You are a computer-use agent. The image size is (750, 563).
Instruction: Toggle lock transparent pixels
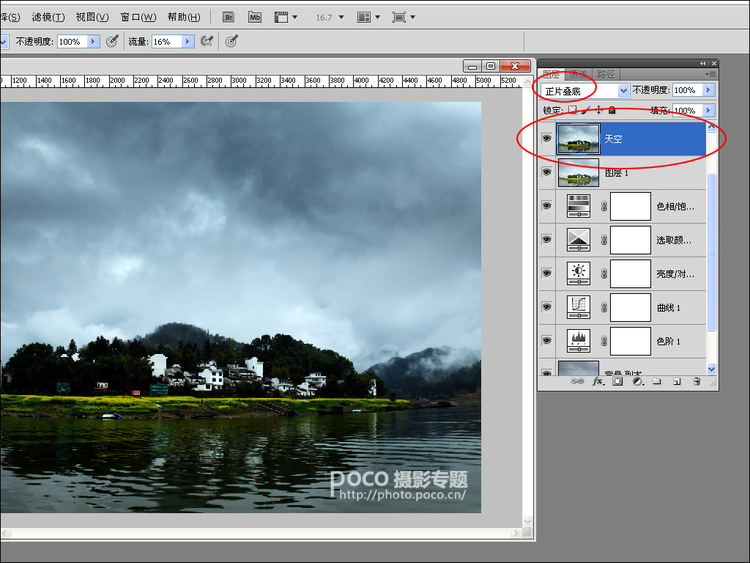573,110
